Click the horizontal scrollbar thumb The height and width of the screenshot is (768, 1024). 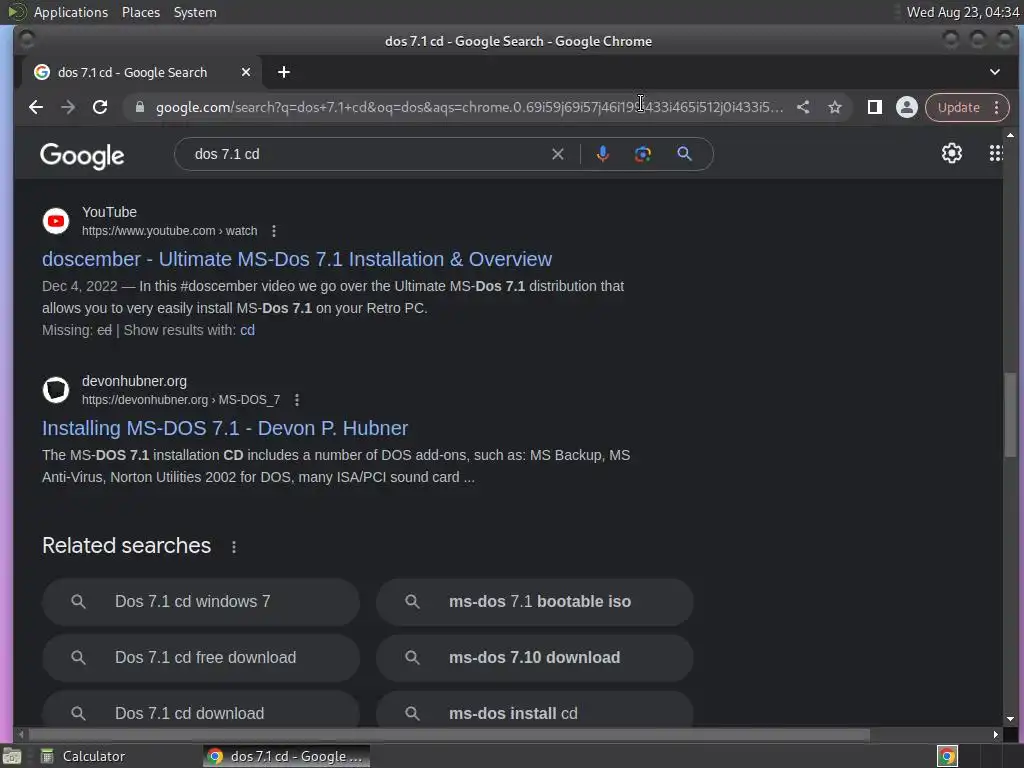(449, 735)
